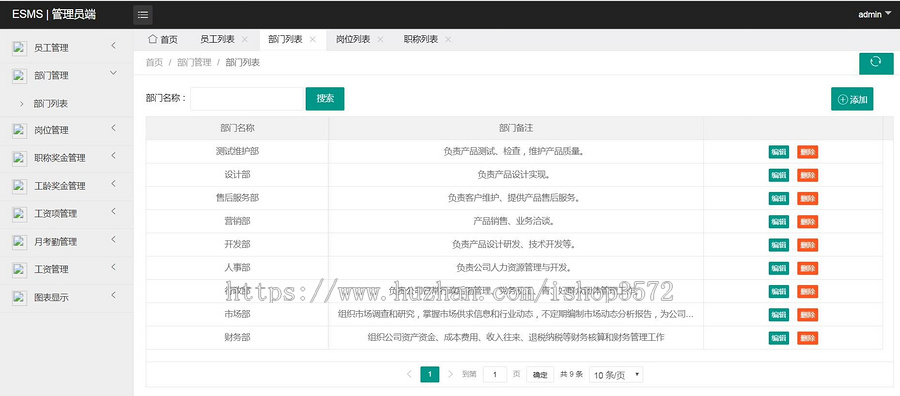Expand the 图表显示 menu chevron
The image size is (900, 396).
114,295
